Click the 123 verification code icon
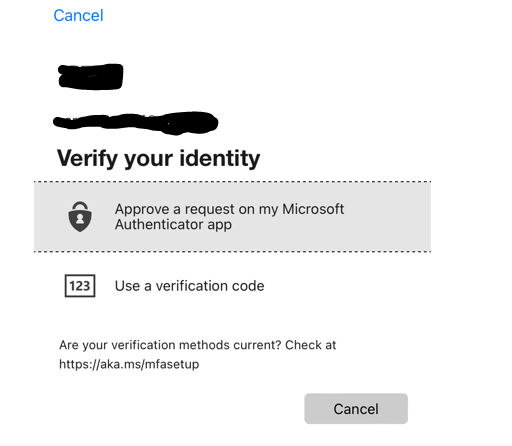This screenshot has width=512, height=446. pos(80,286)
